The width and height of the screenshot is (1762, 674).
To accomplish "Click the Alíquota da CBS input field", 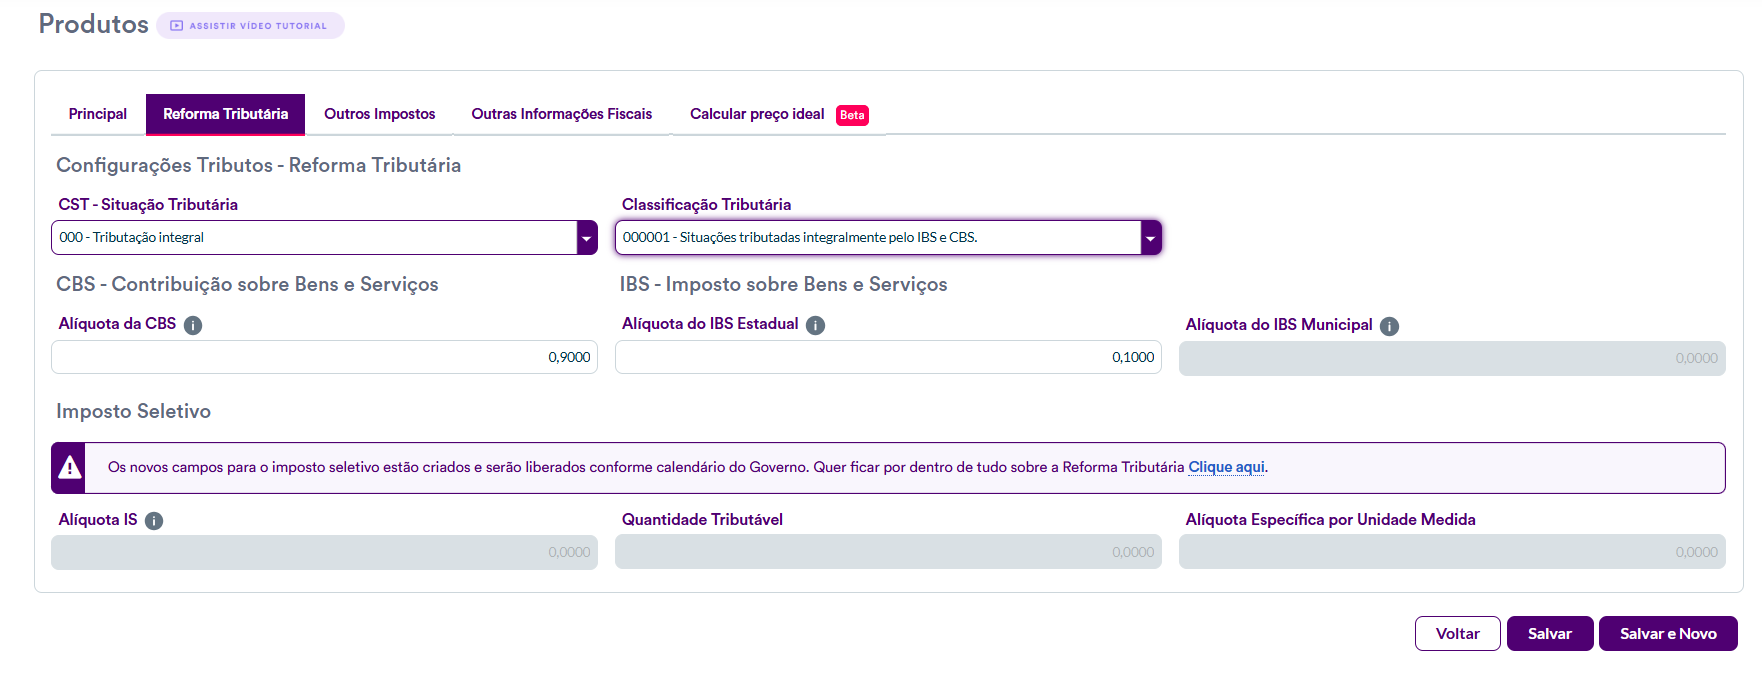I will (324, 357).
